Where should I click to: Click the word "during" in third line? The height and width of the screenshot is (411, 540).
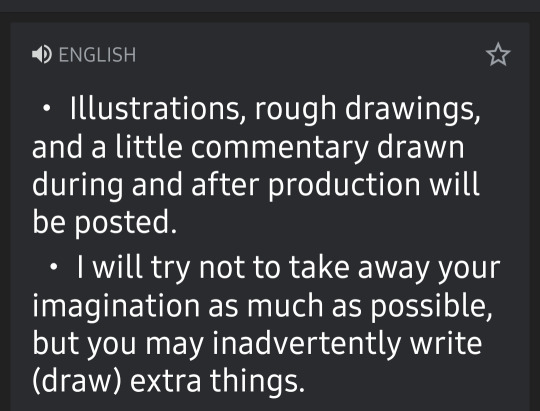[x=77, y=185]
